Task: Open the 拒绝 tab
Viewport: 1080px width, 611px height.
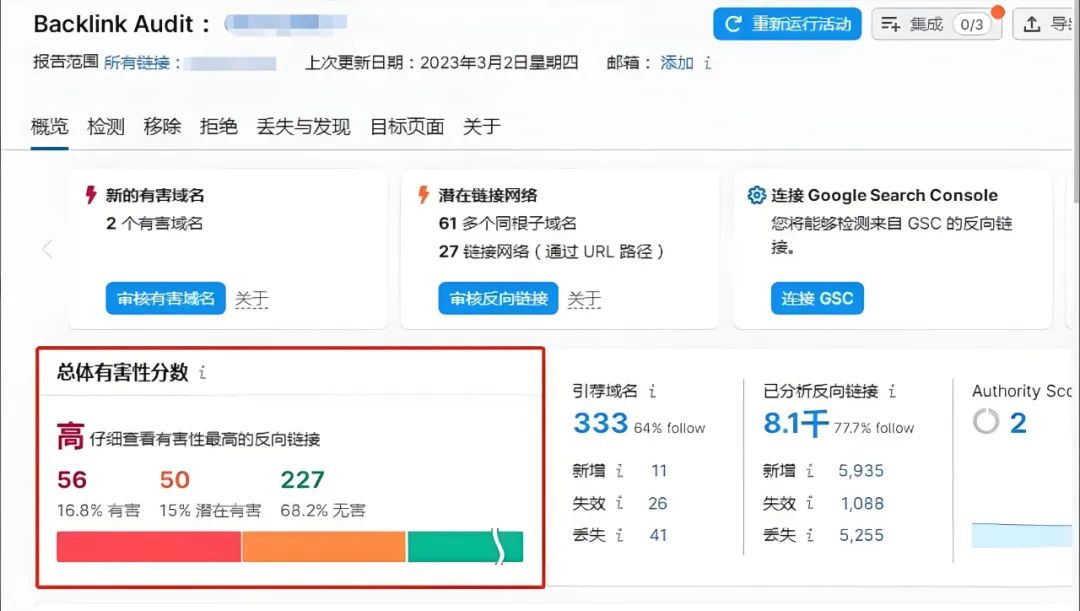Action: pos(219,126)
